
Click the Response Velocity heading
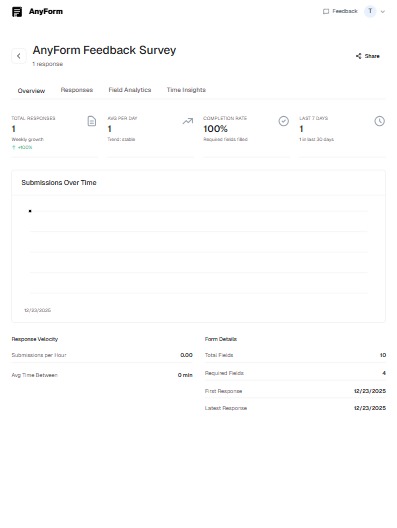35,339
